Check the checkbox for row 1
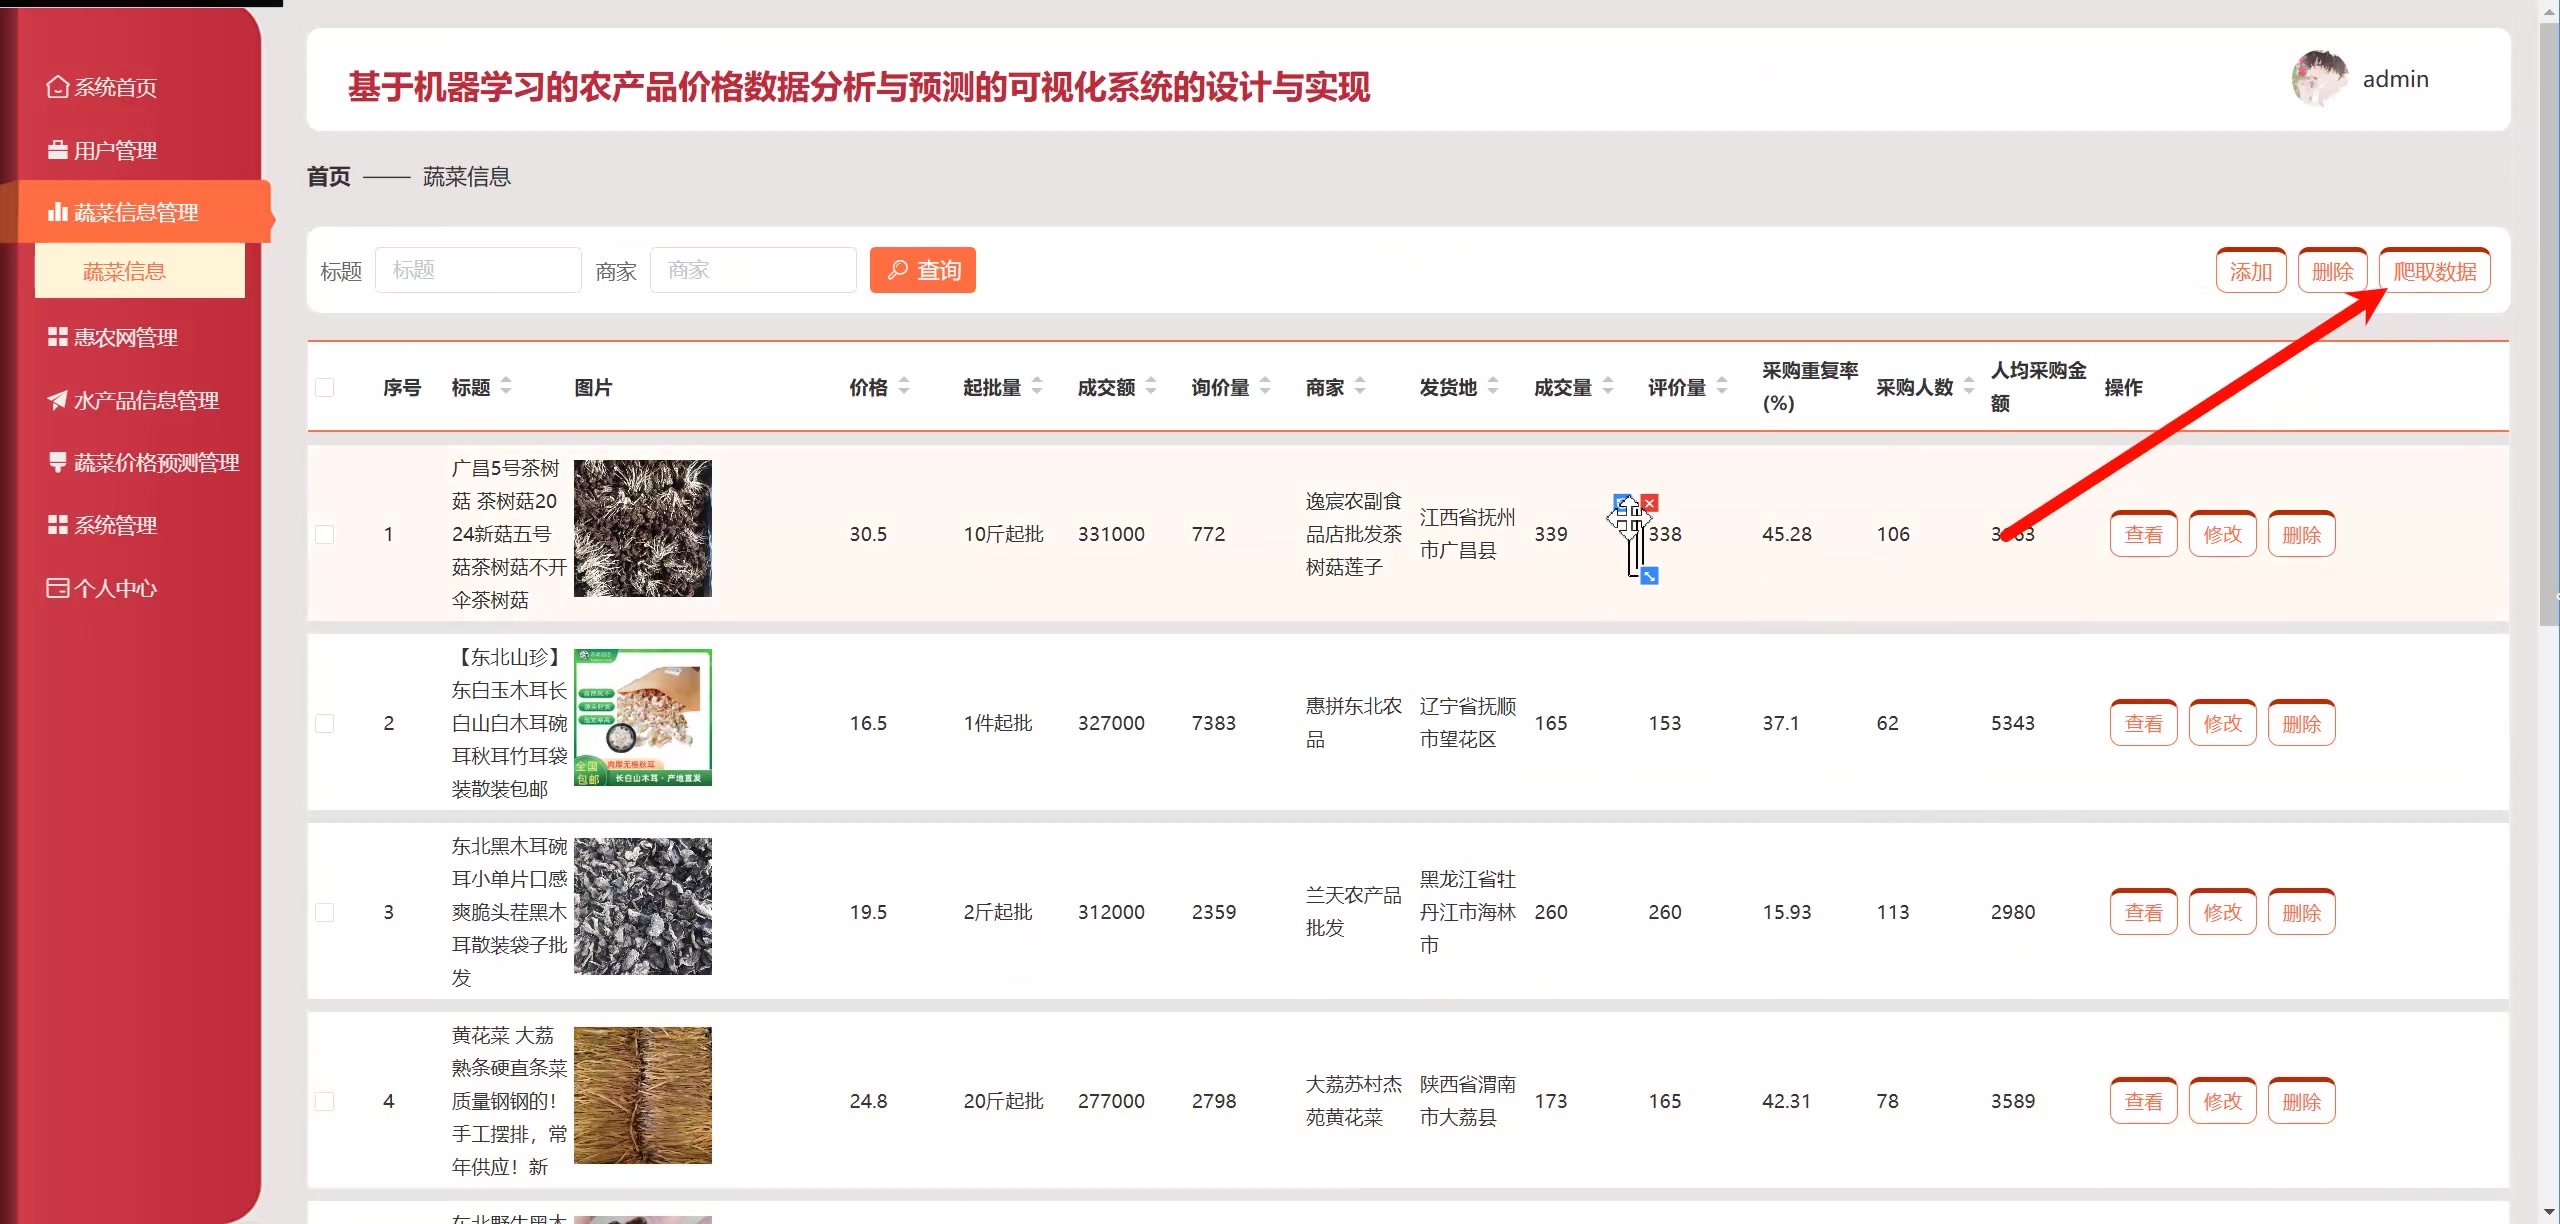 [325, 535]
